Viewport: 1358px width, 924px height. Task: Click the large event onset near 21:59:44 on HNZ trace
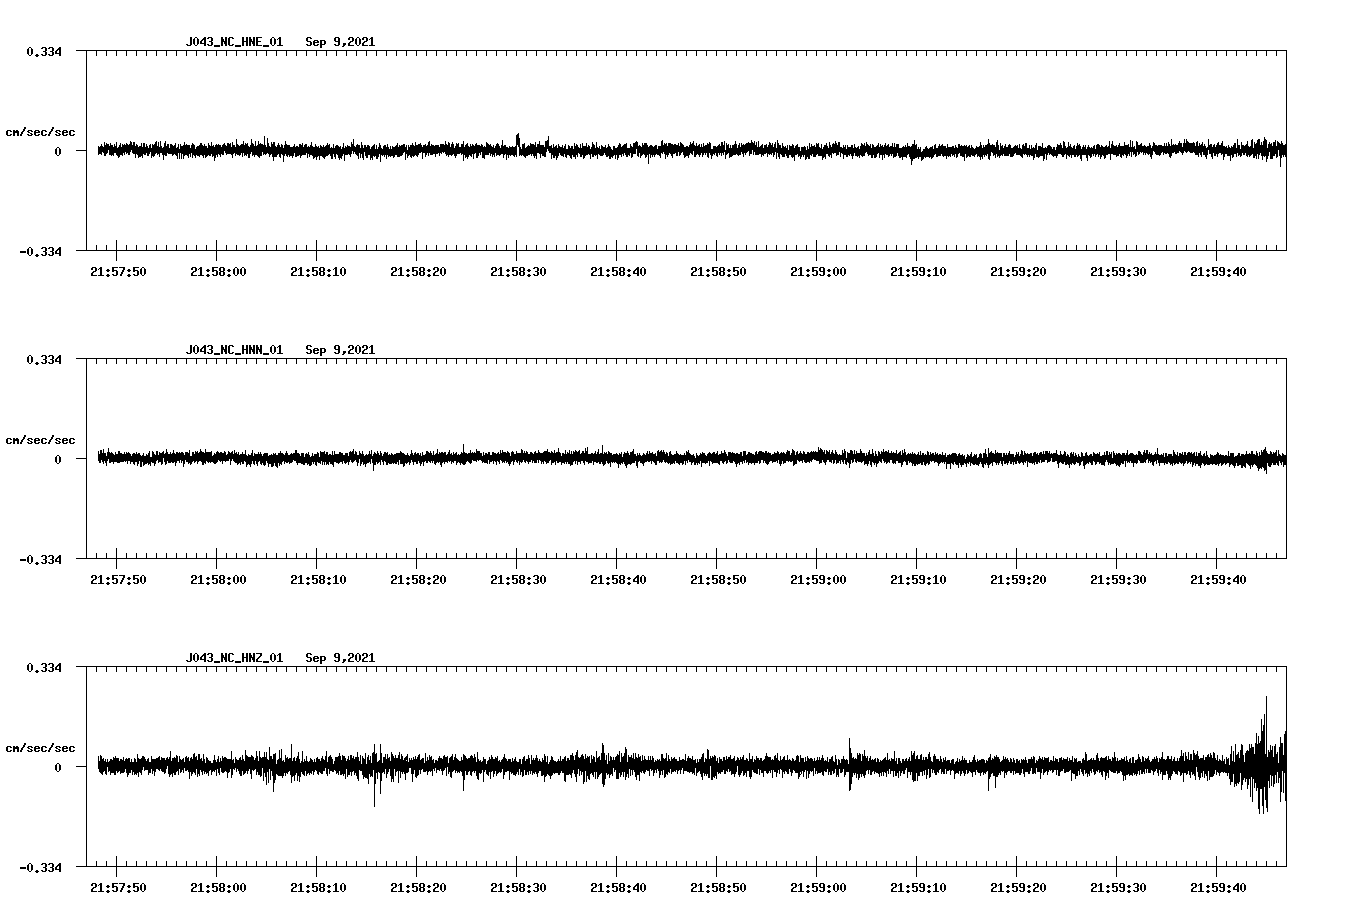[x=1262, y=755]
